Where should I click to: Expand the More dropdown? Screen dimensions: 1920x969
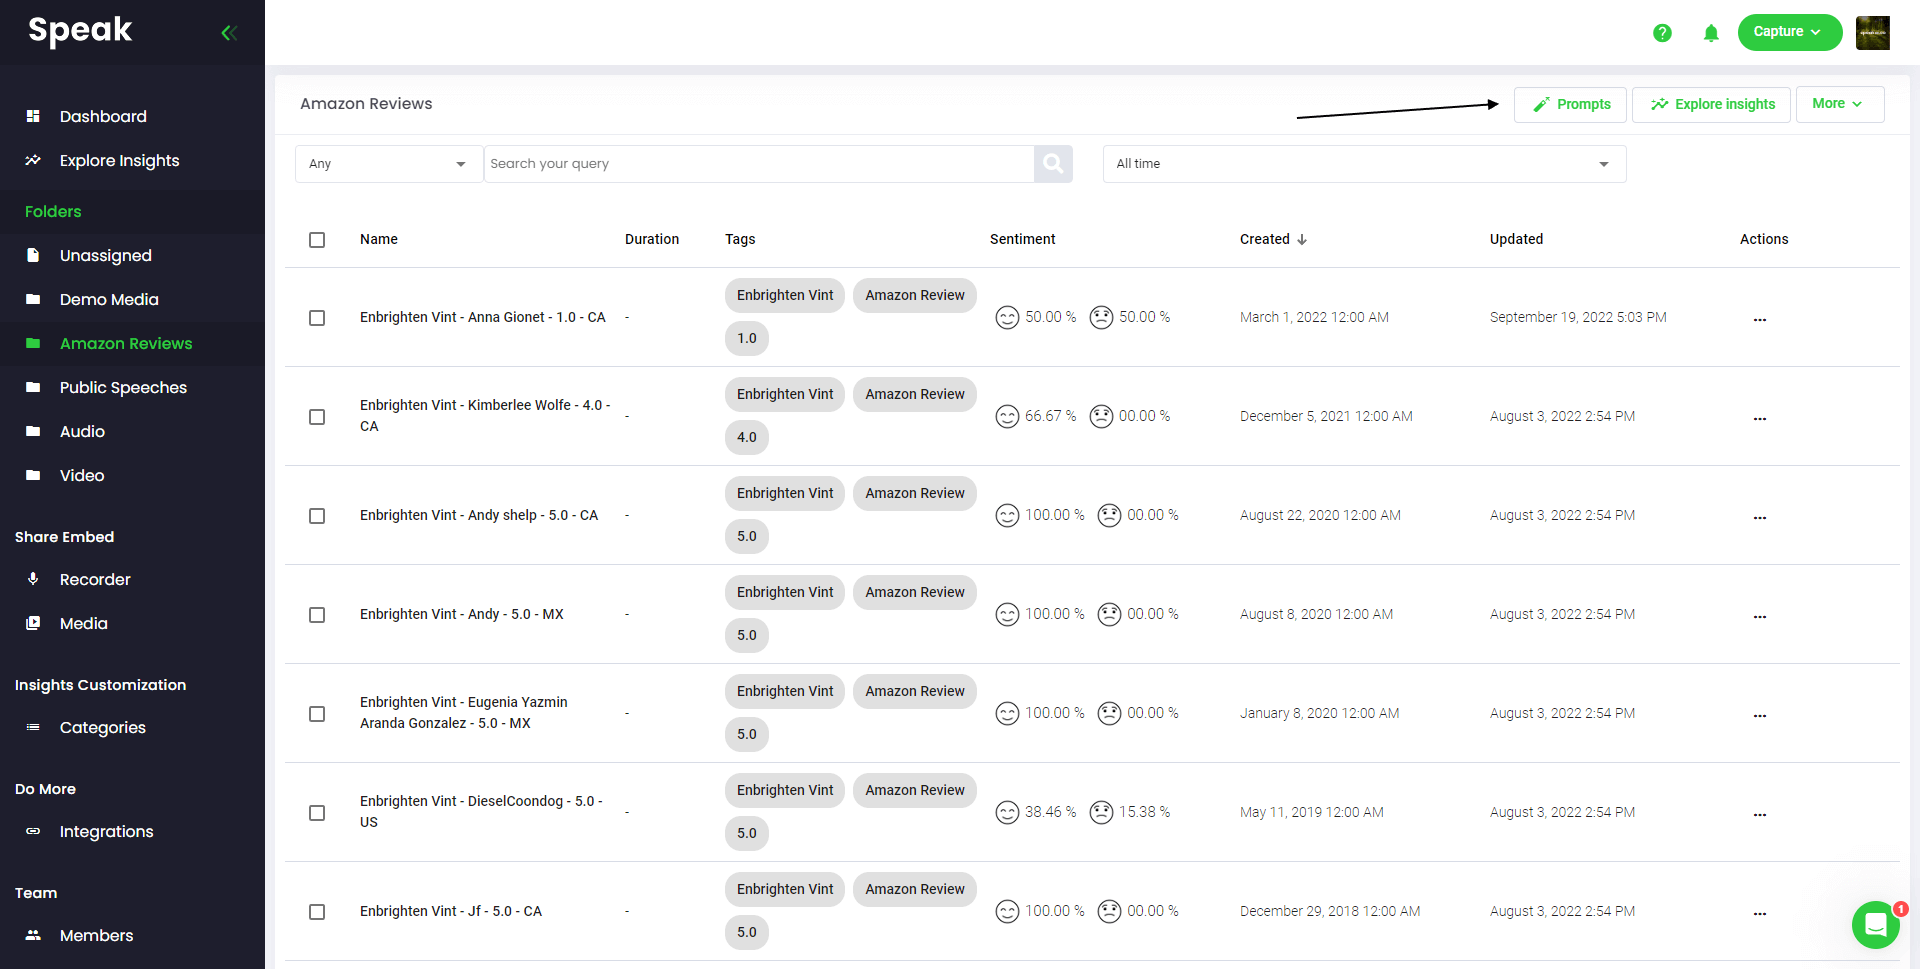[1839, 104]
